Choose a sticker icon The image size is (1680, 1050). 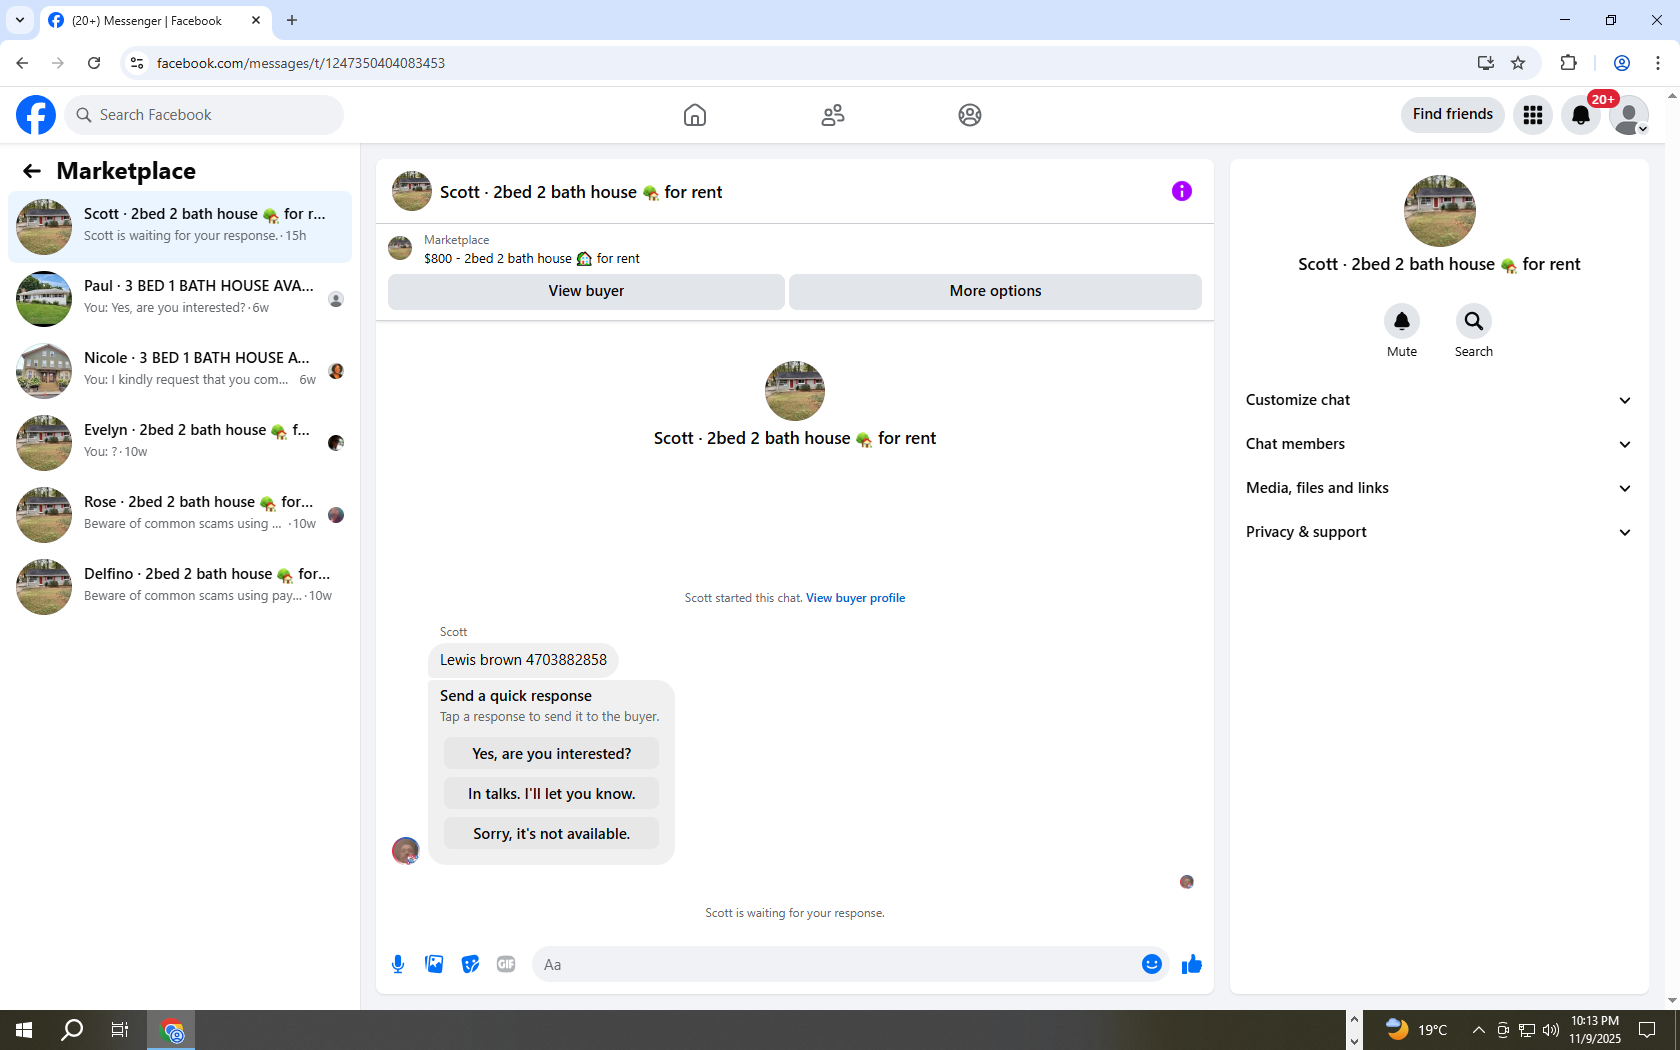tap(470, 964)
